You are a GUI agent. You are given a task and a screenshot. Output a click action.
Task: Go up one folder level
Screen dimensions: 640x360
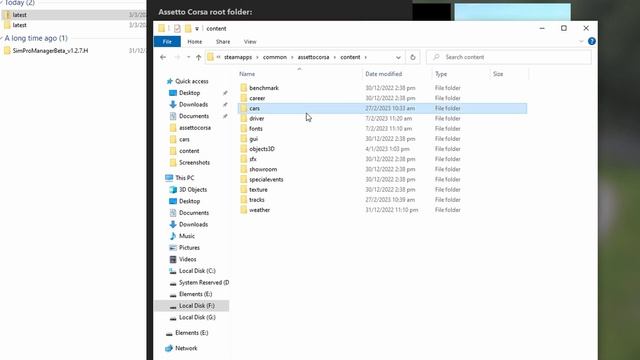198,57
